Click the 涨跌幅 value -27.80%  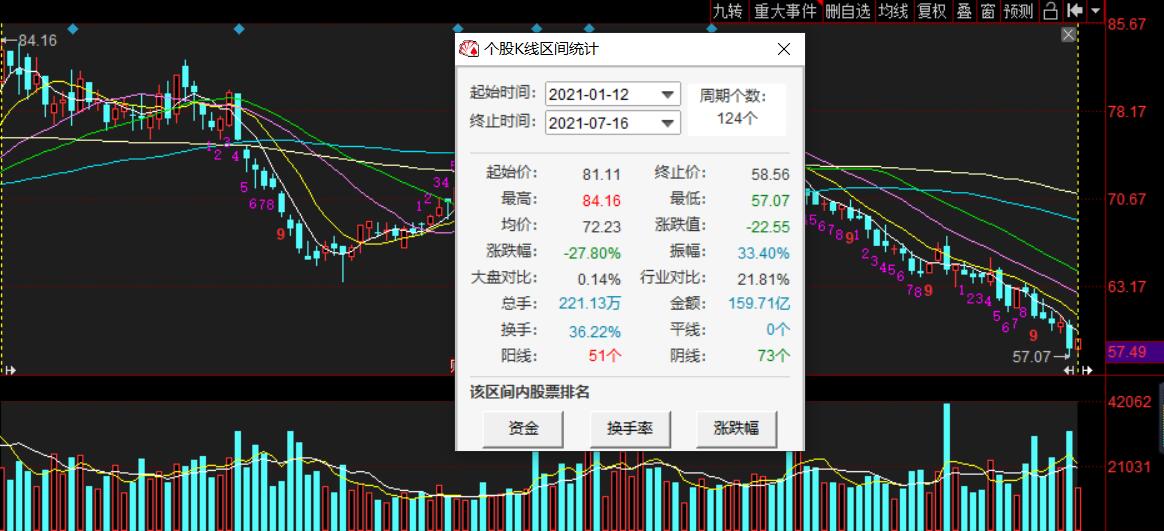click(592, 253)
